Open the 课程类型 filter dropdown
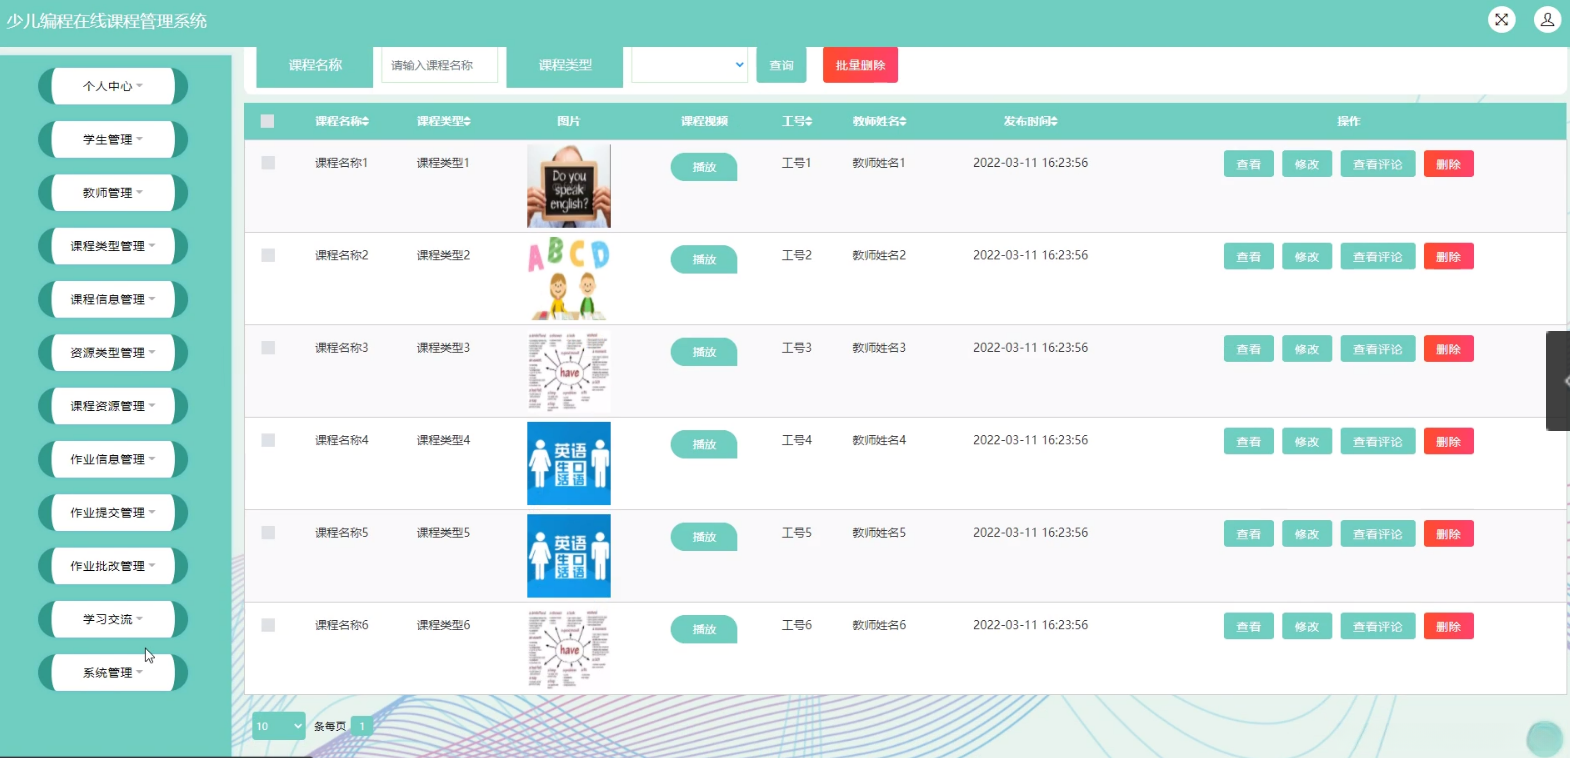The width and height of the screenshot is (1570, 758). tap(690, 65)
